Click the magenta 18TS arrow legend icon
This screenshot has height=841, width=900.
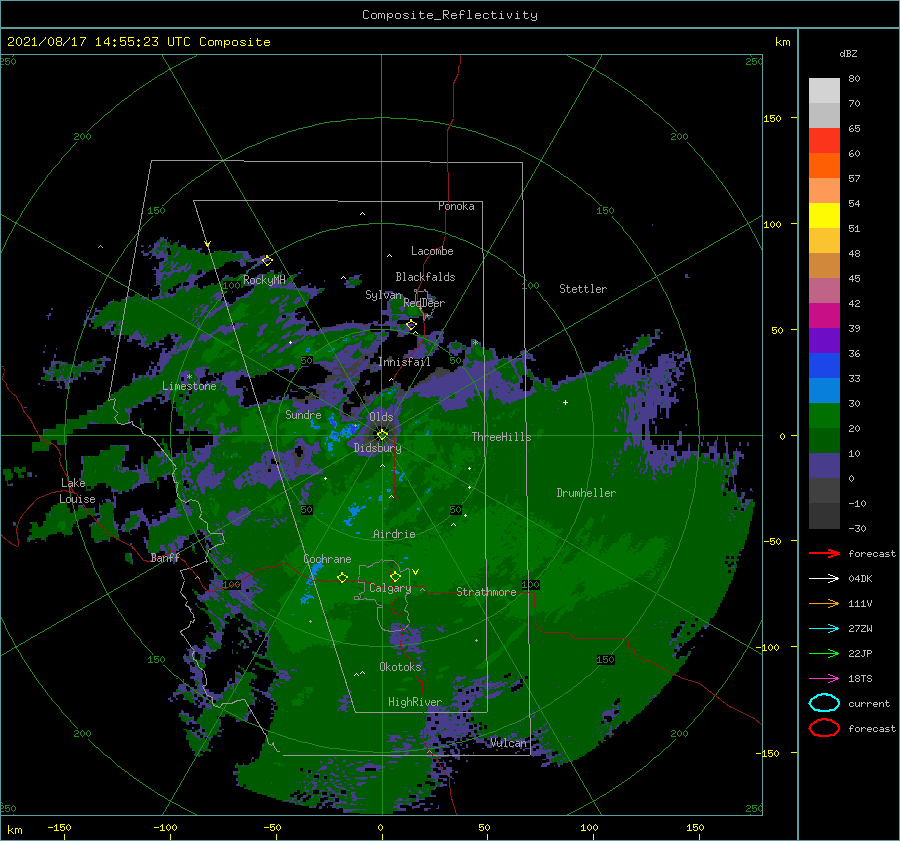point(824,679)
